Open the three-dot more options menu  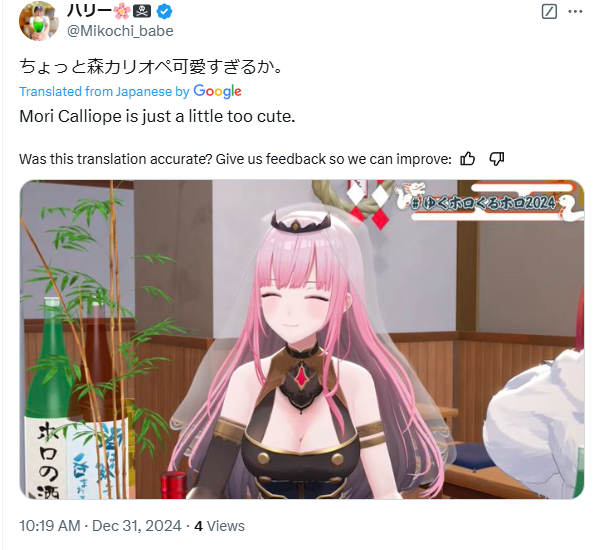[575, 12]
